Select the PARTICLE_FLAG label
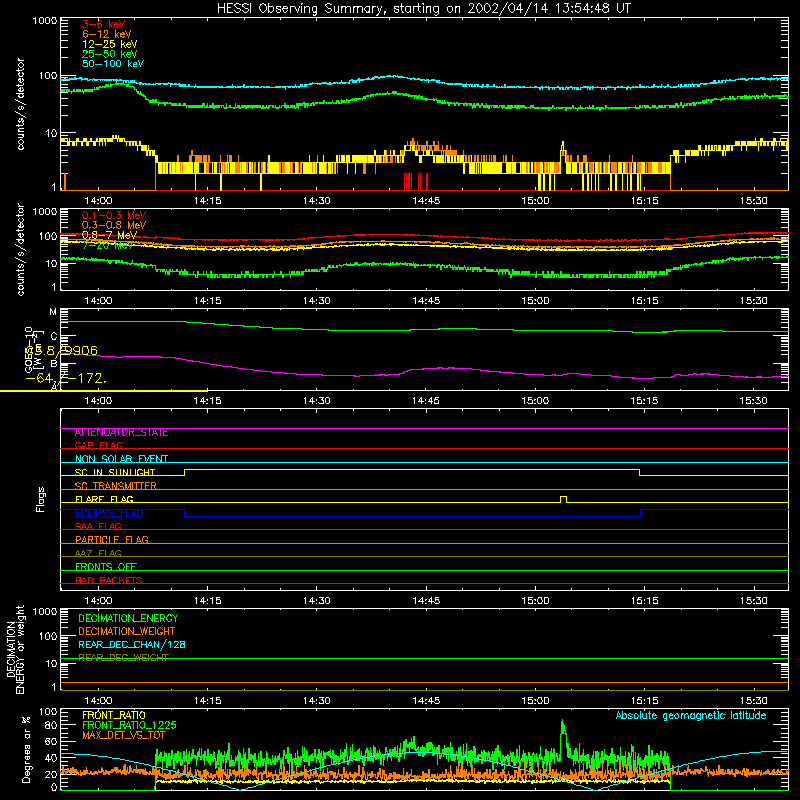800x800 pixels. tap(112, 540)
